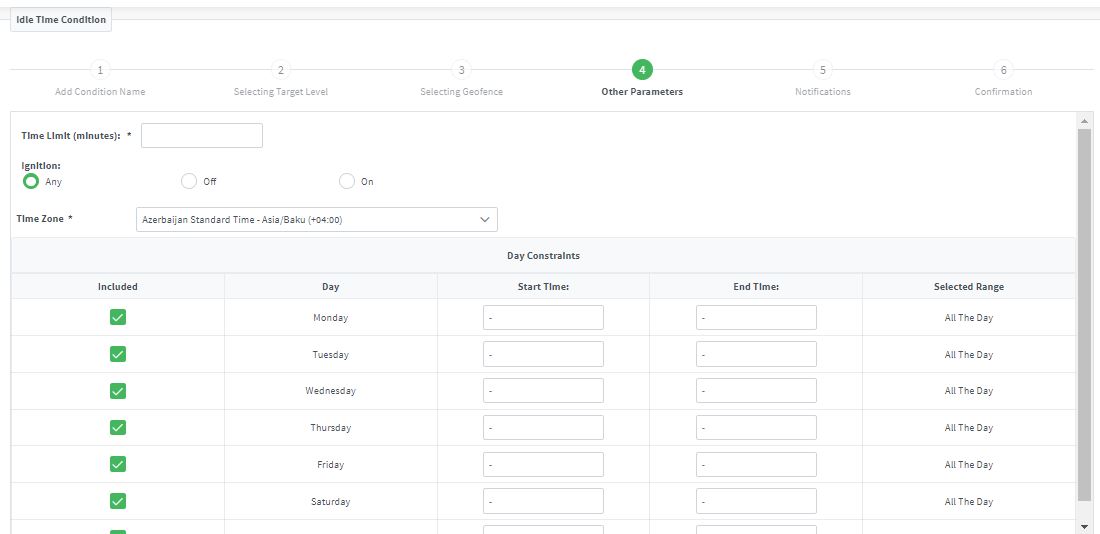1100x534 pixels.
Task: Click the Time Zone field label
Action: [45, 219]
